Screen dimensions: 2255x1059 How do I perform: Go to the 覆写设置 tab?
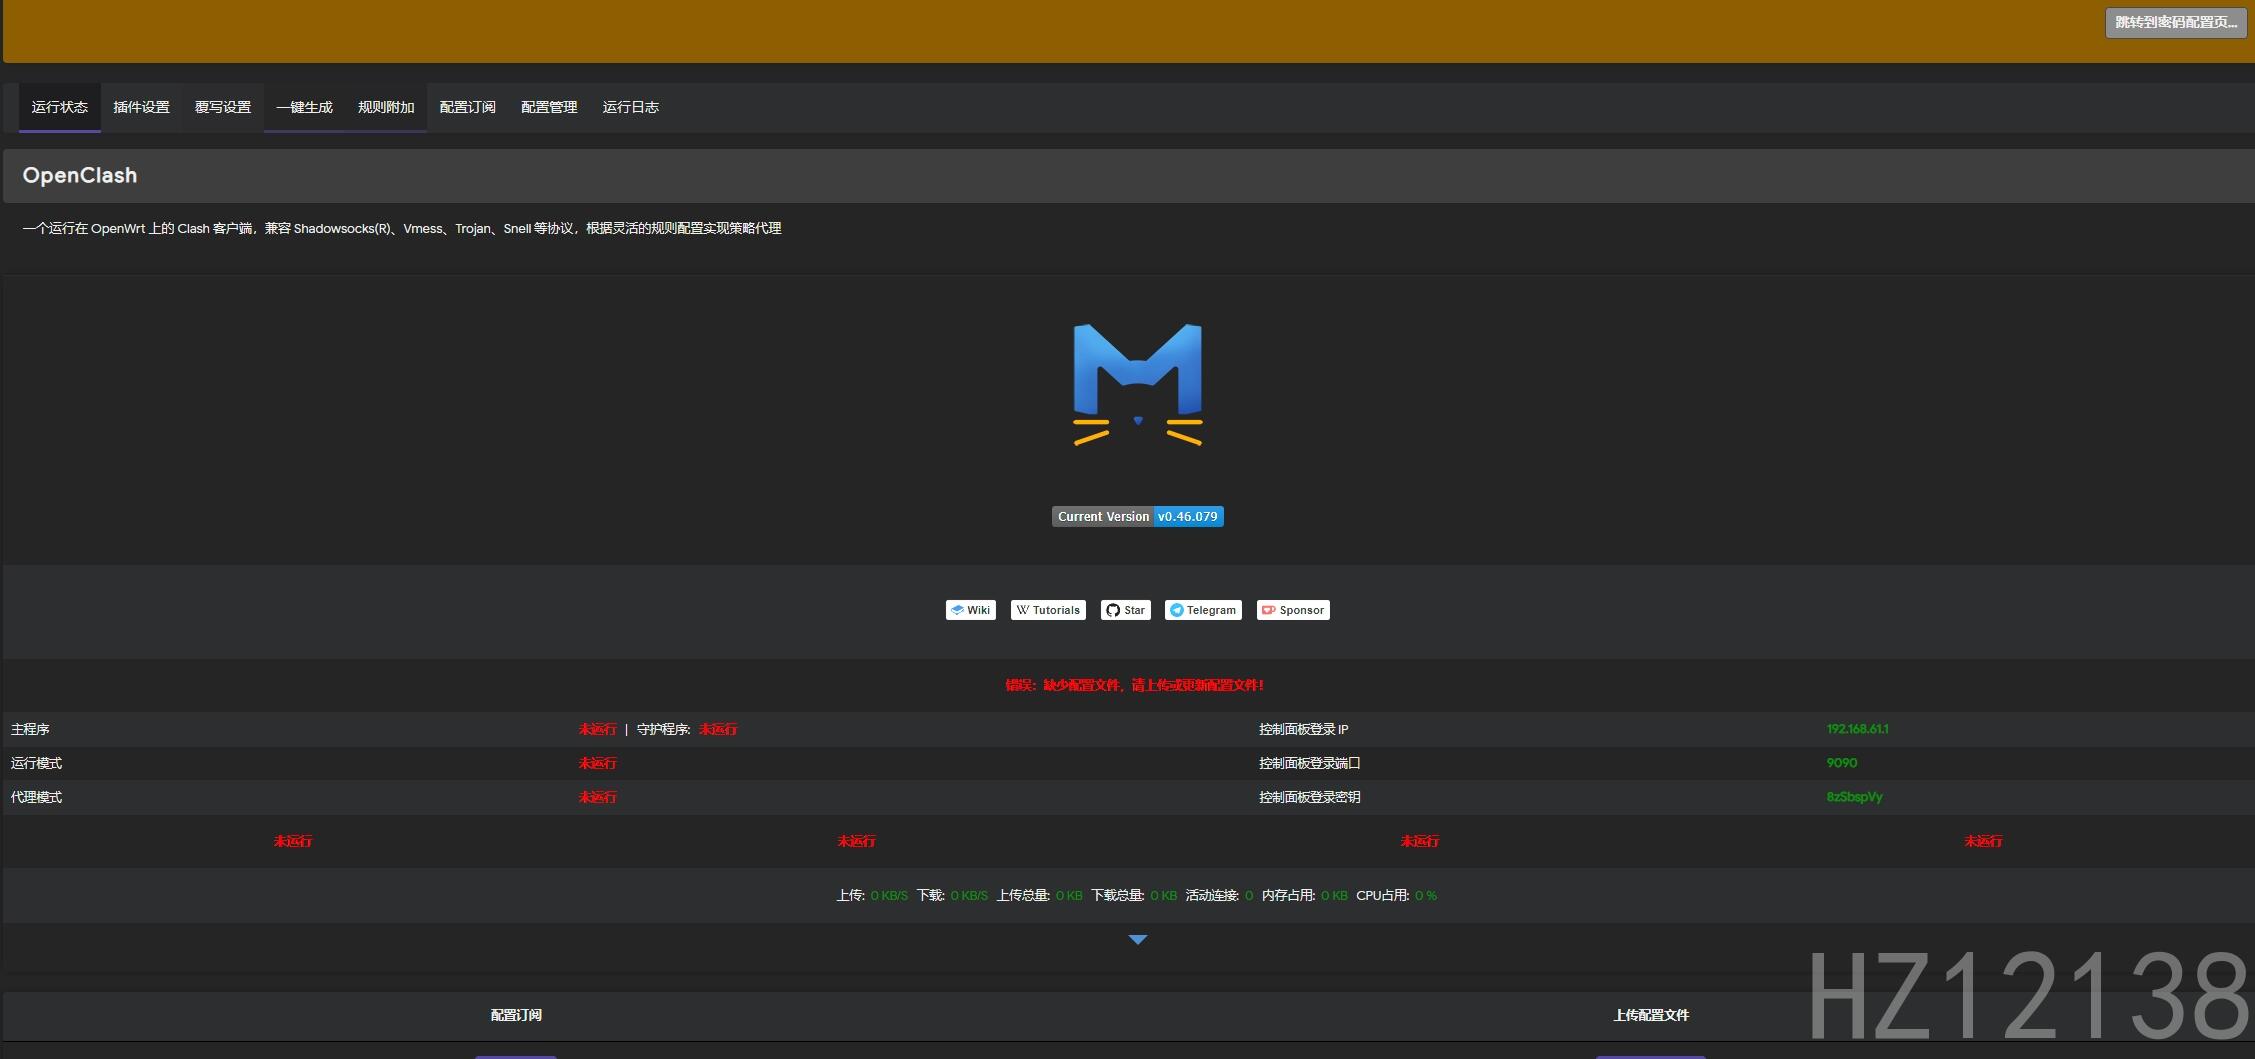223,107
